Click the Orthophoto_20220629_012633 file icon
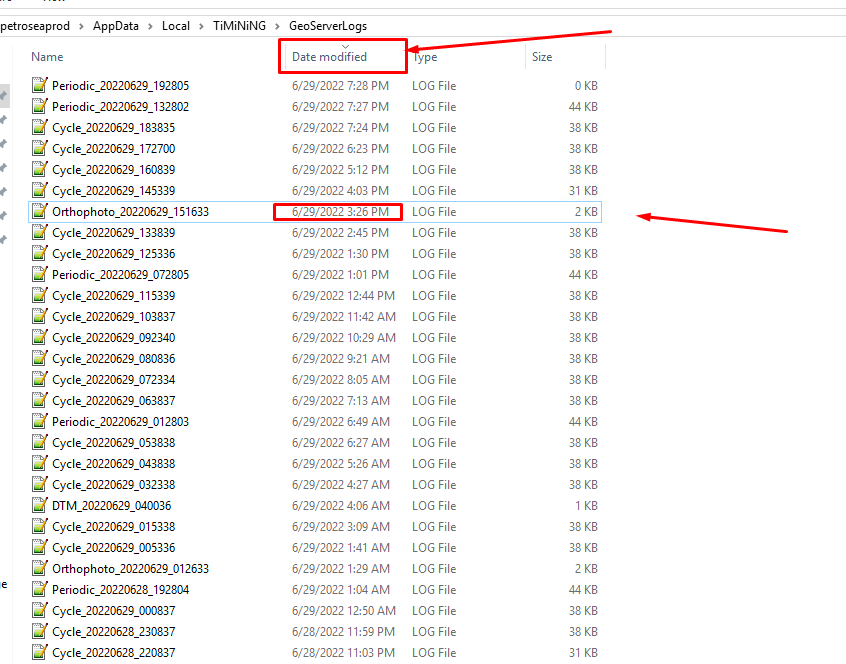Screen dimensions: 846x664 40,569
